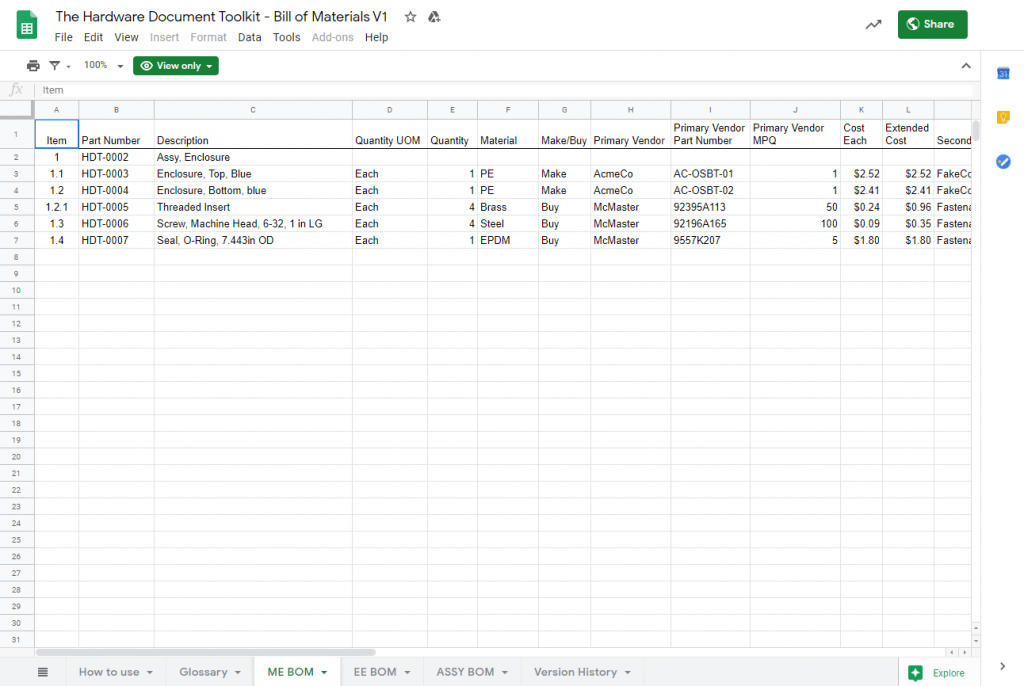Click the Explore button
This screenshot has width=1024, height=686.
pos(939,673)
